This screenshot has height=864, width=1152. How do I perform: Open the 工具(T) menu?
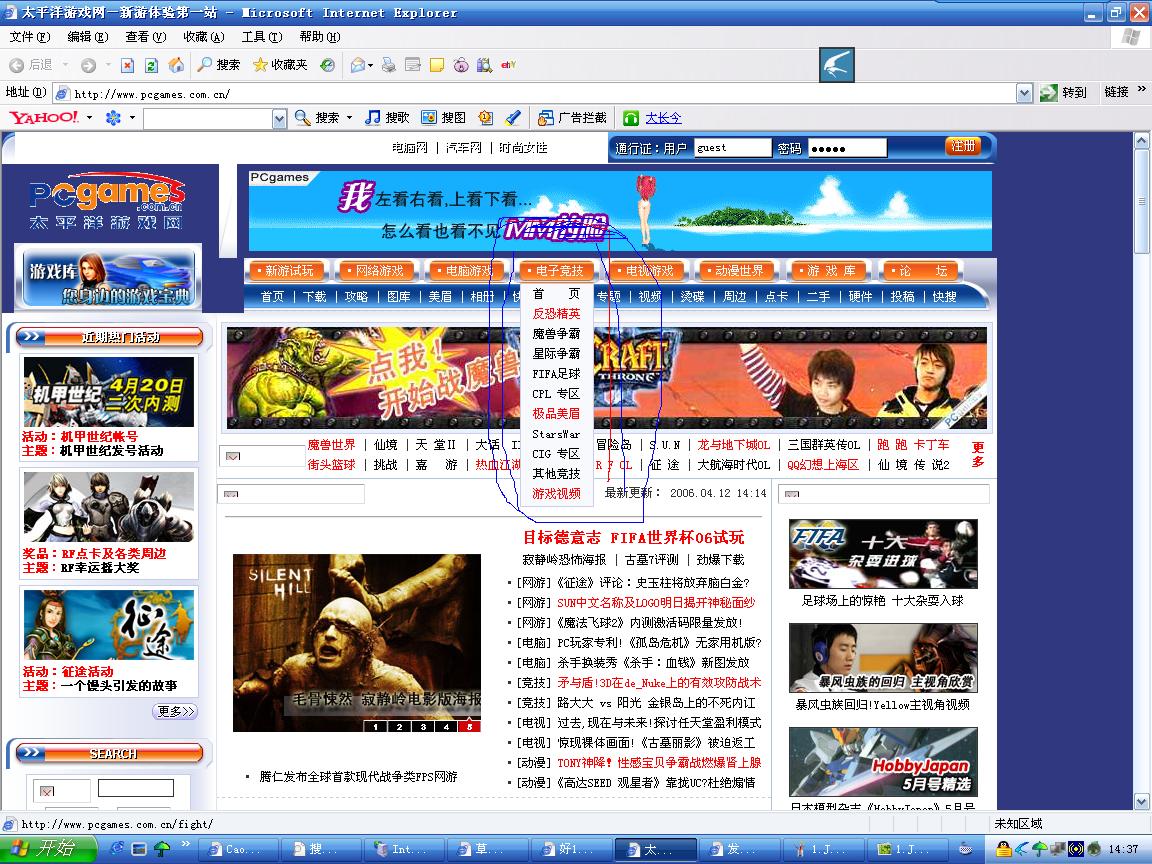(262, 36)
